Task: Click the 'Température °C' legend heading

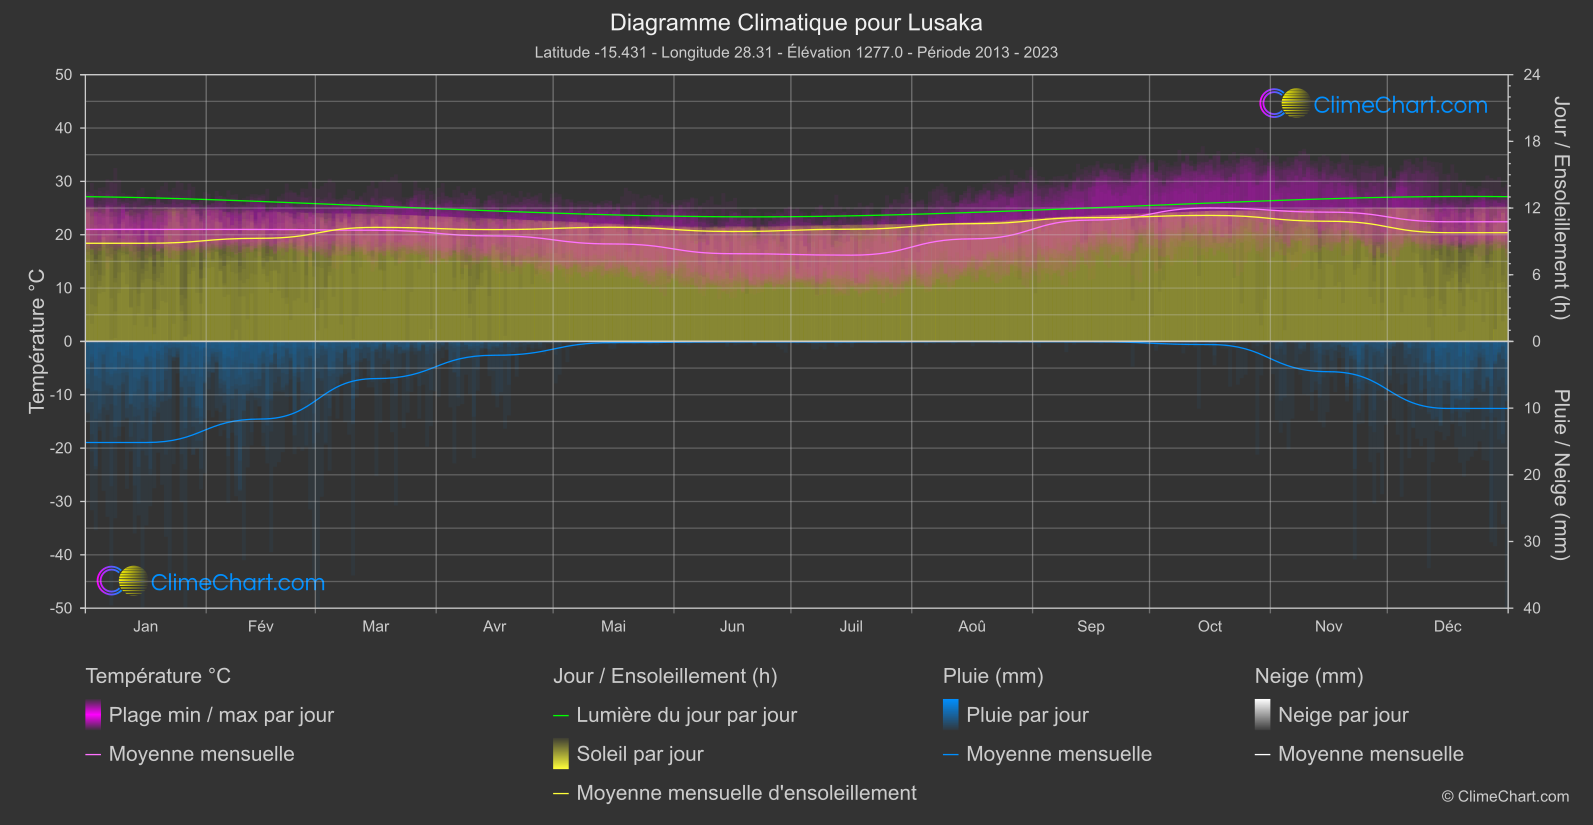Action: click(158, 676)
